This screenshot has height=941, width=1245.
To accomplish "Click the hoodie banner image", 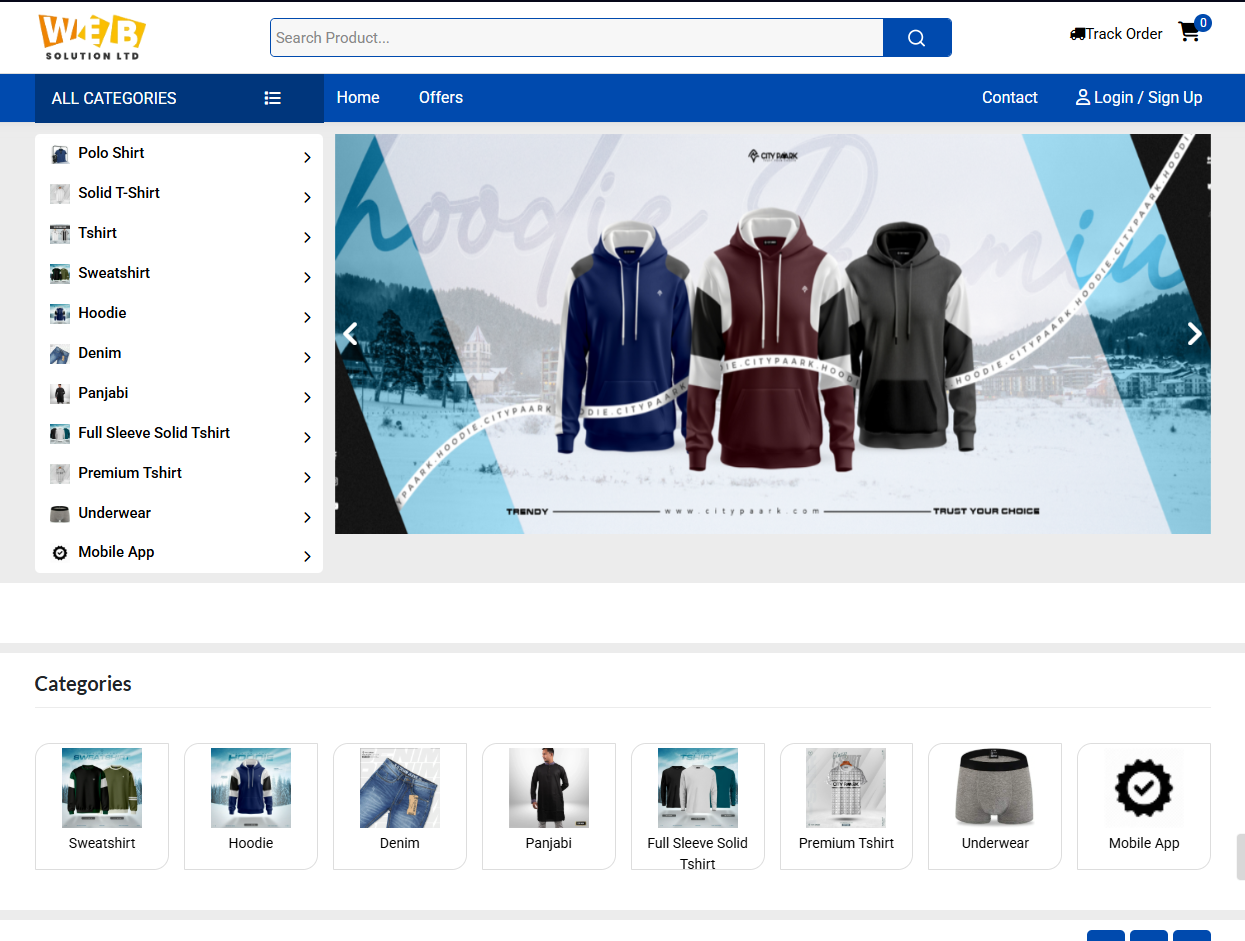I will [x=773, y=334].
